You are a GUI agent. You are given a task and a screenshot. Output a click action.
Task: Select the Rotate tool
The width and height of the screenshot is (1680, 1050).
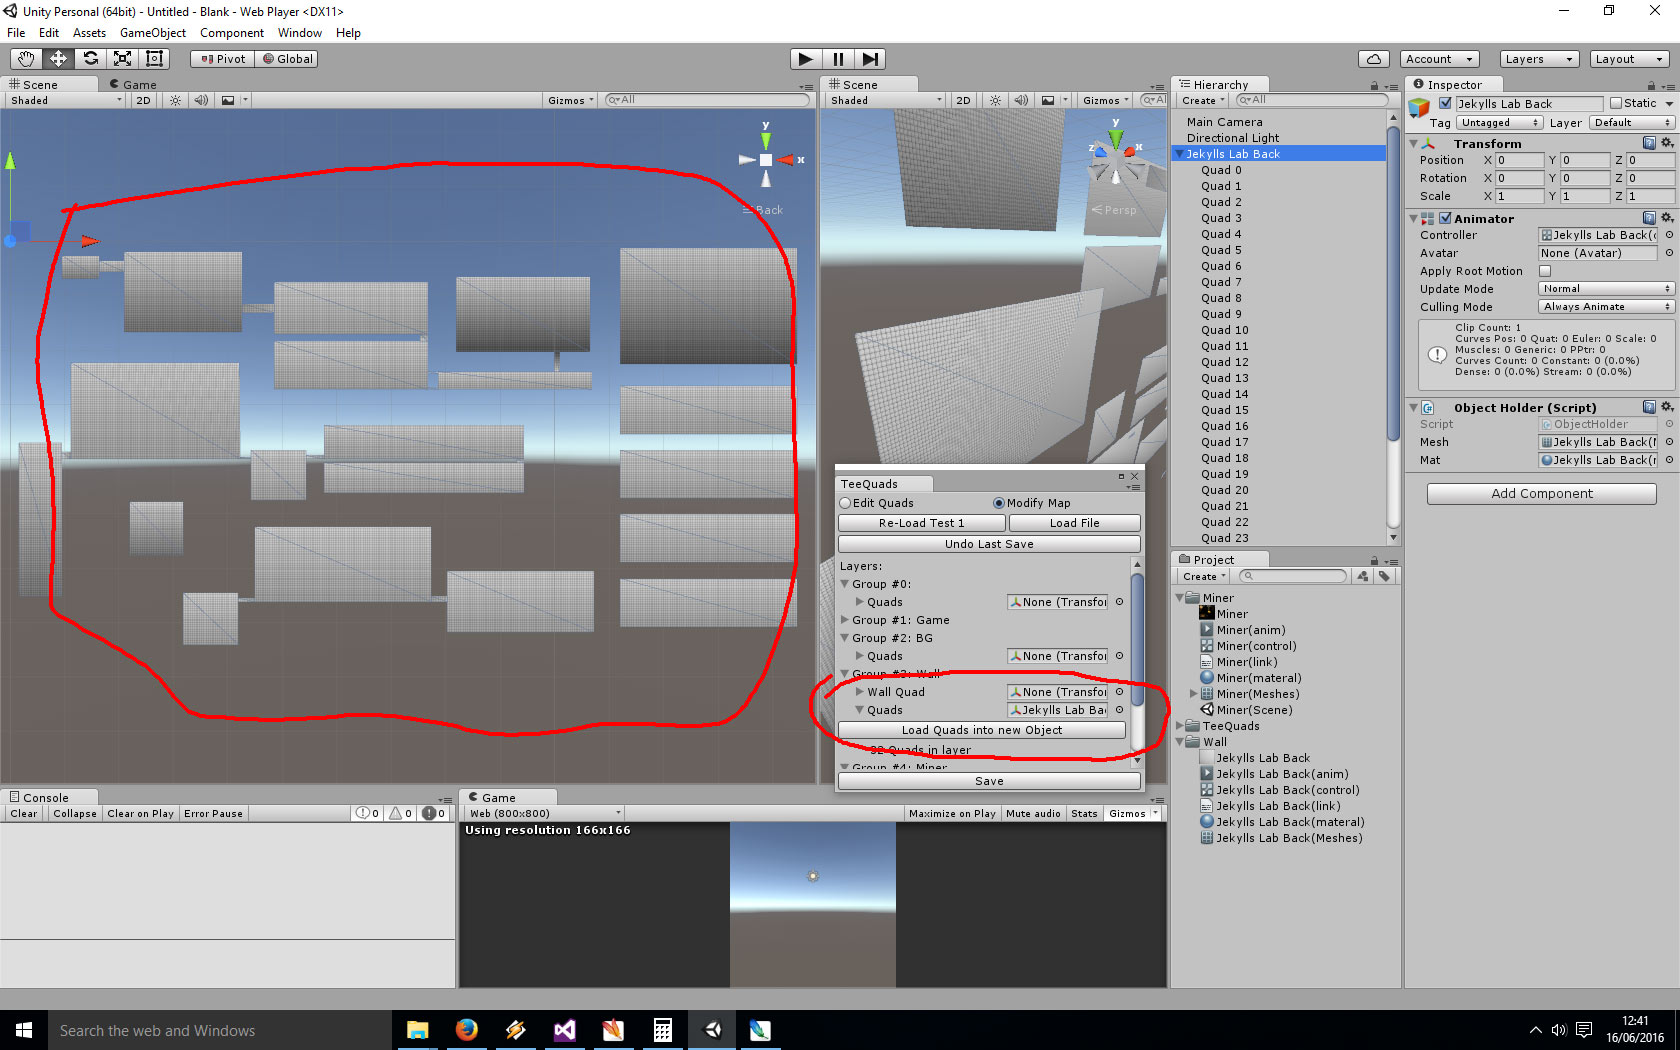90,59
